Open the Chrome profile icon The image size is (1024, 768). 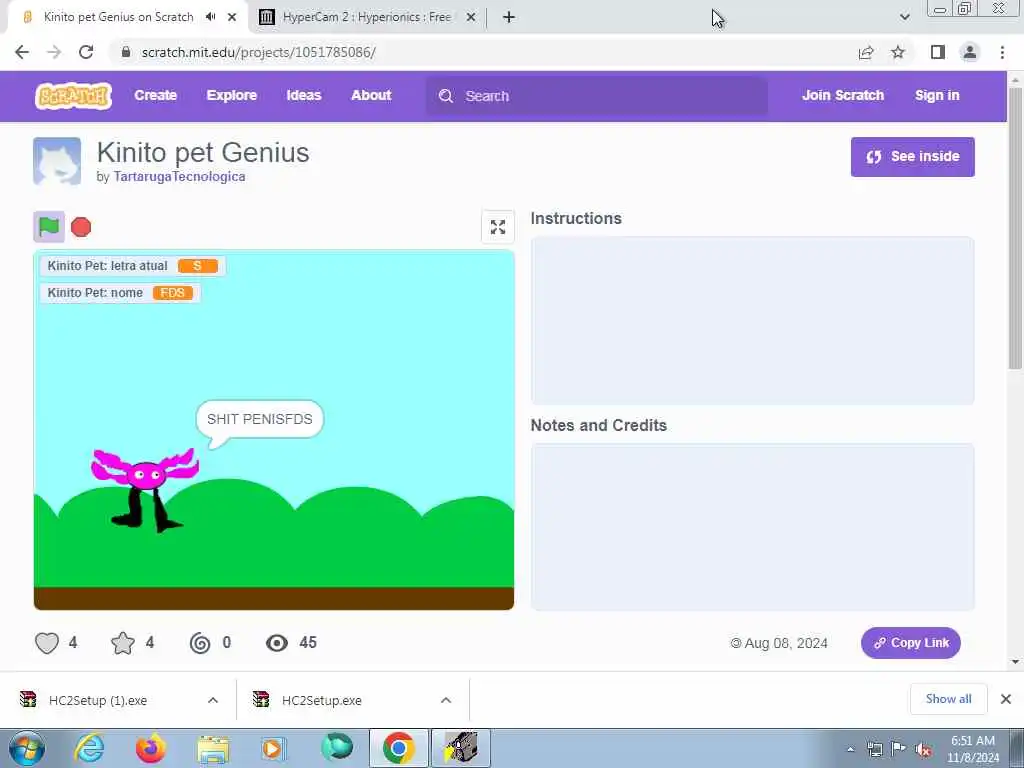970,52
